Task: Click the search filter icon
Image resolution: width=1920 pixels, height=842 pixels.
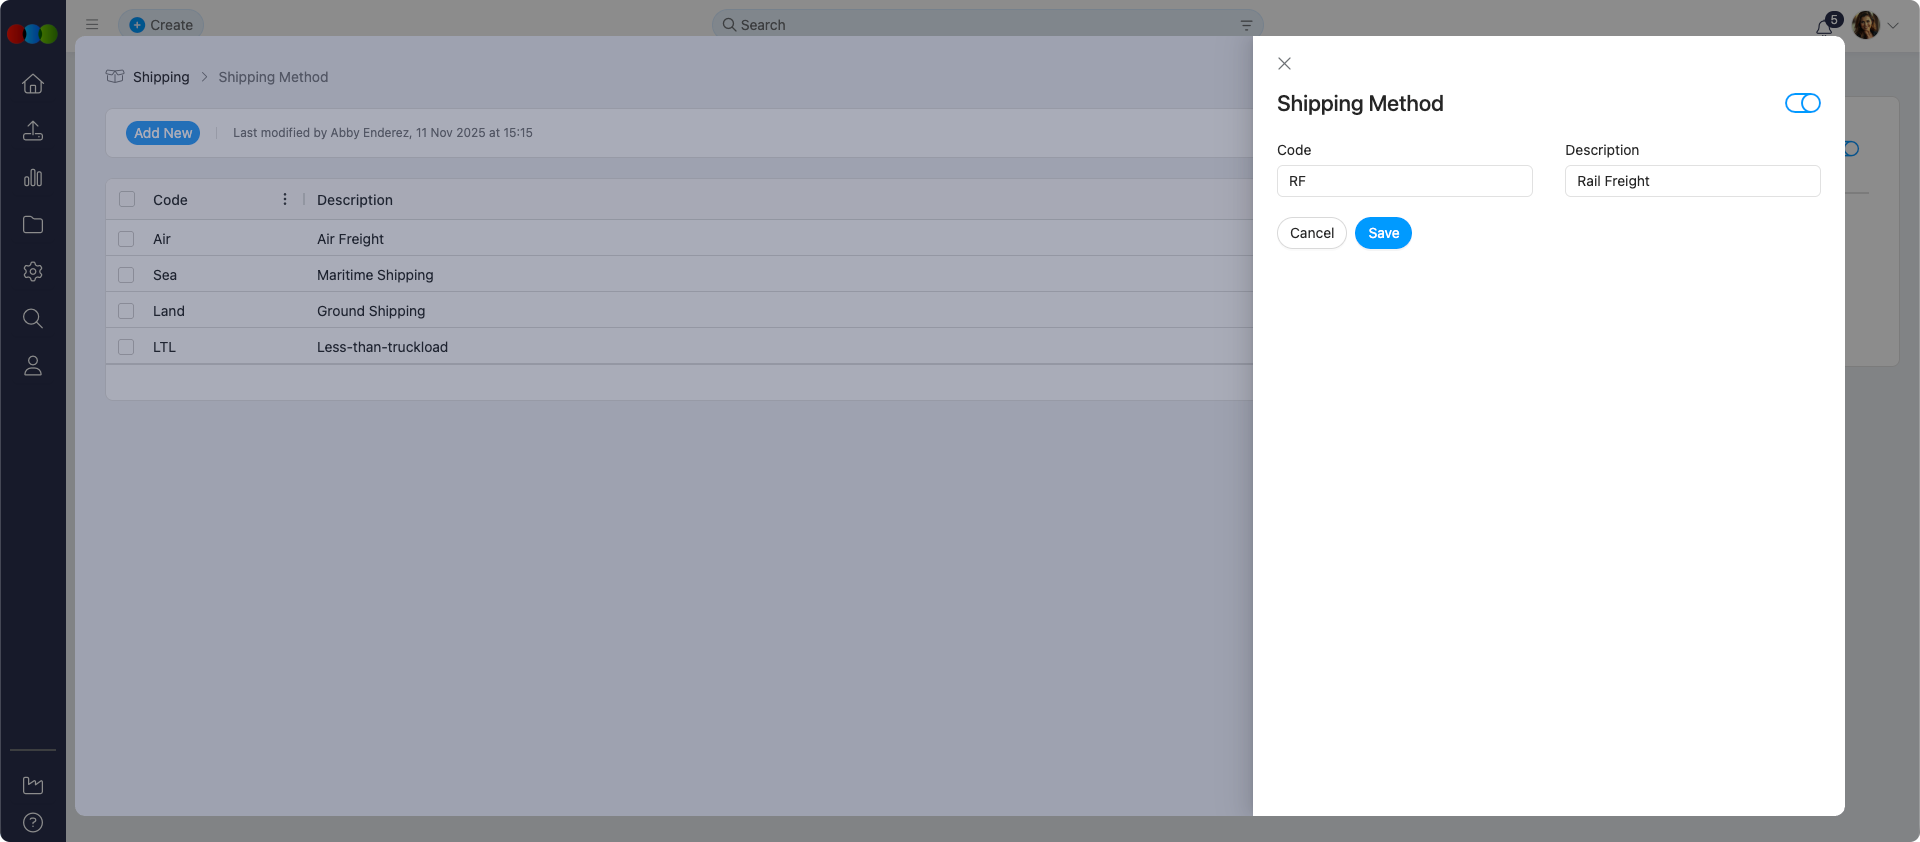Action: [1246, 25]
